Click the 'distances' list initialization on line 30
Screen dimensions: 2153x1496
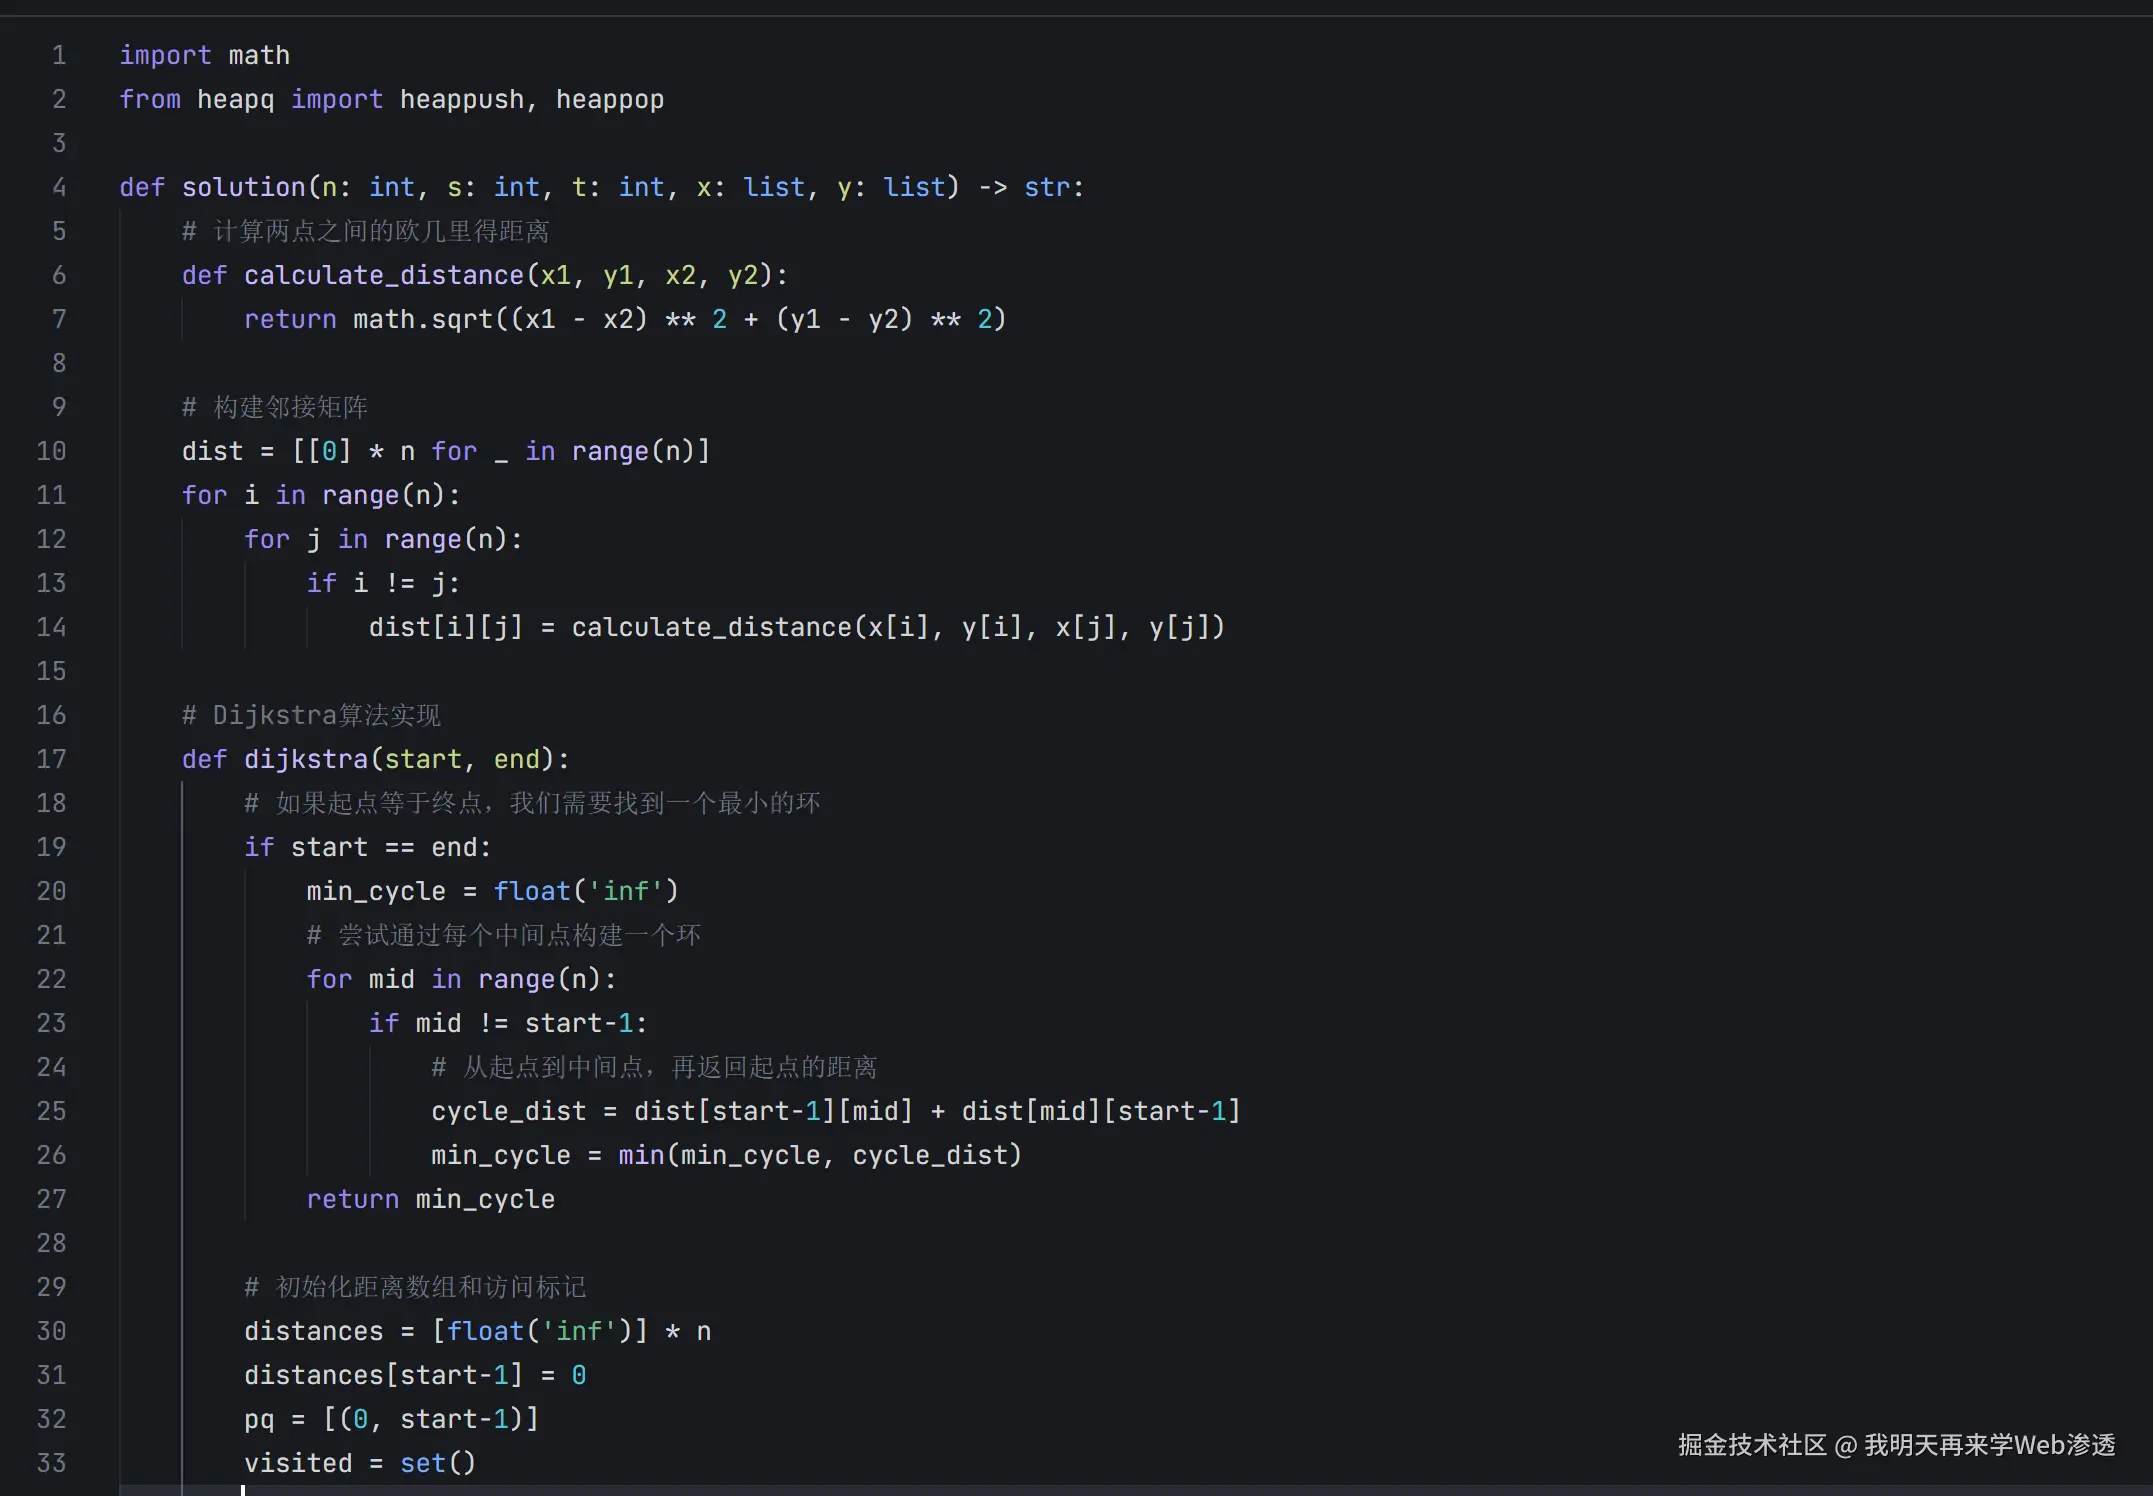(313, 1331)
